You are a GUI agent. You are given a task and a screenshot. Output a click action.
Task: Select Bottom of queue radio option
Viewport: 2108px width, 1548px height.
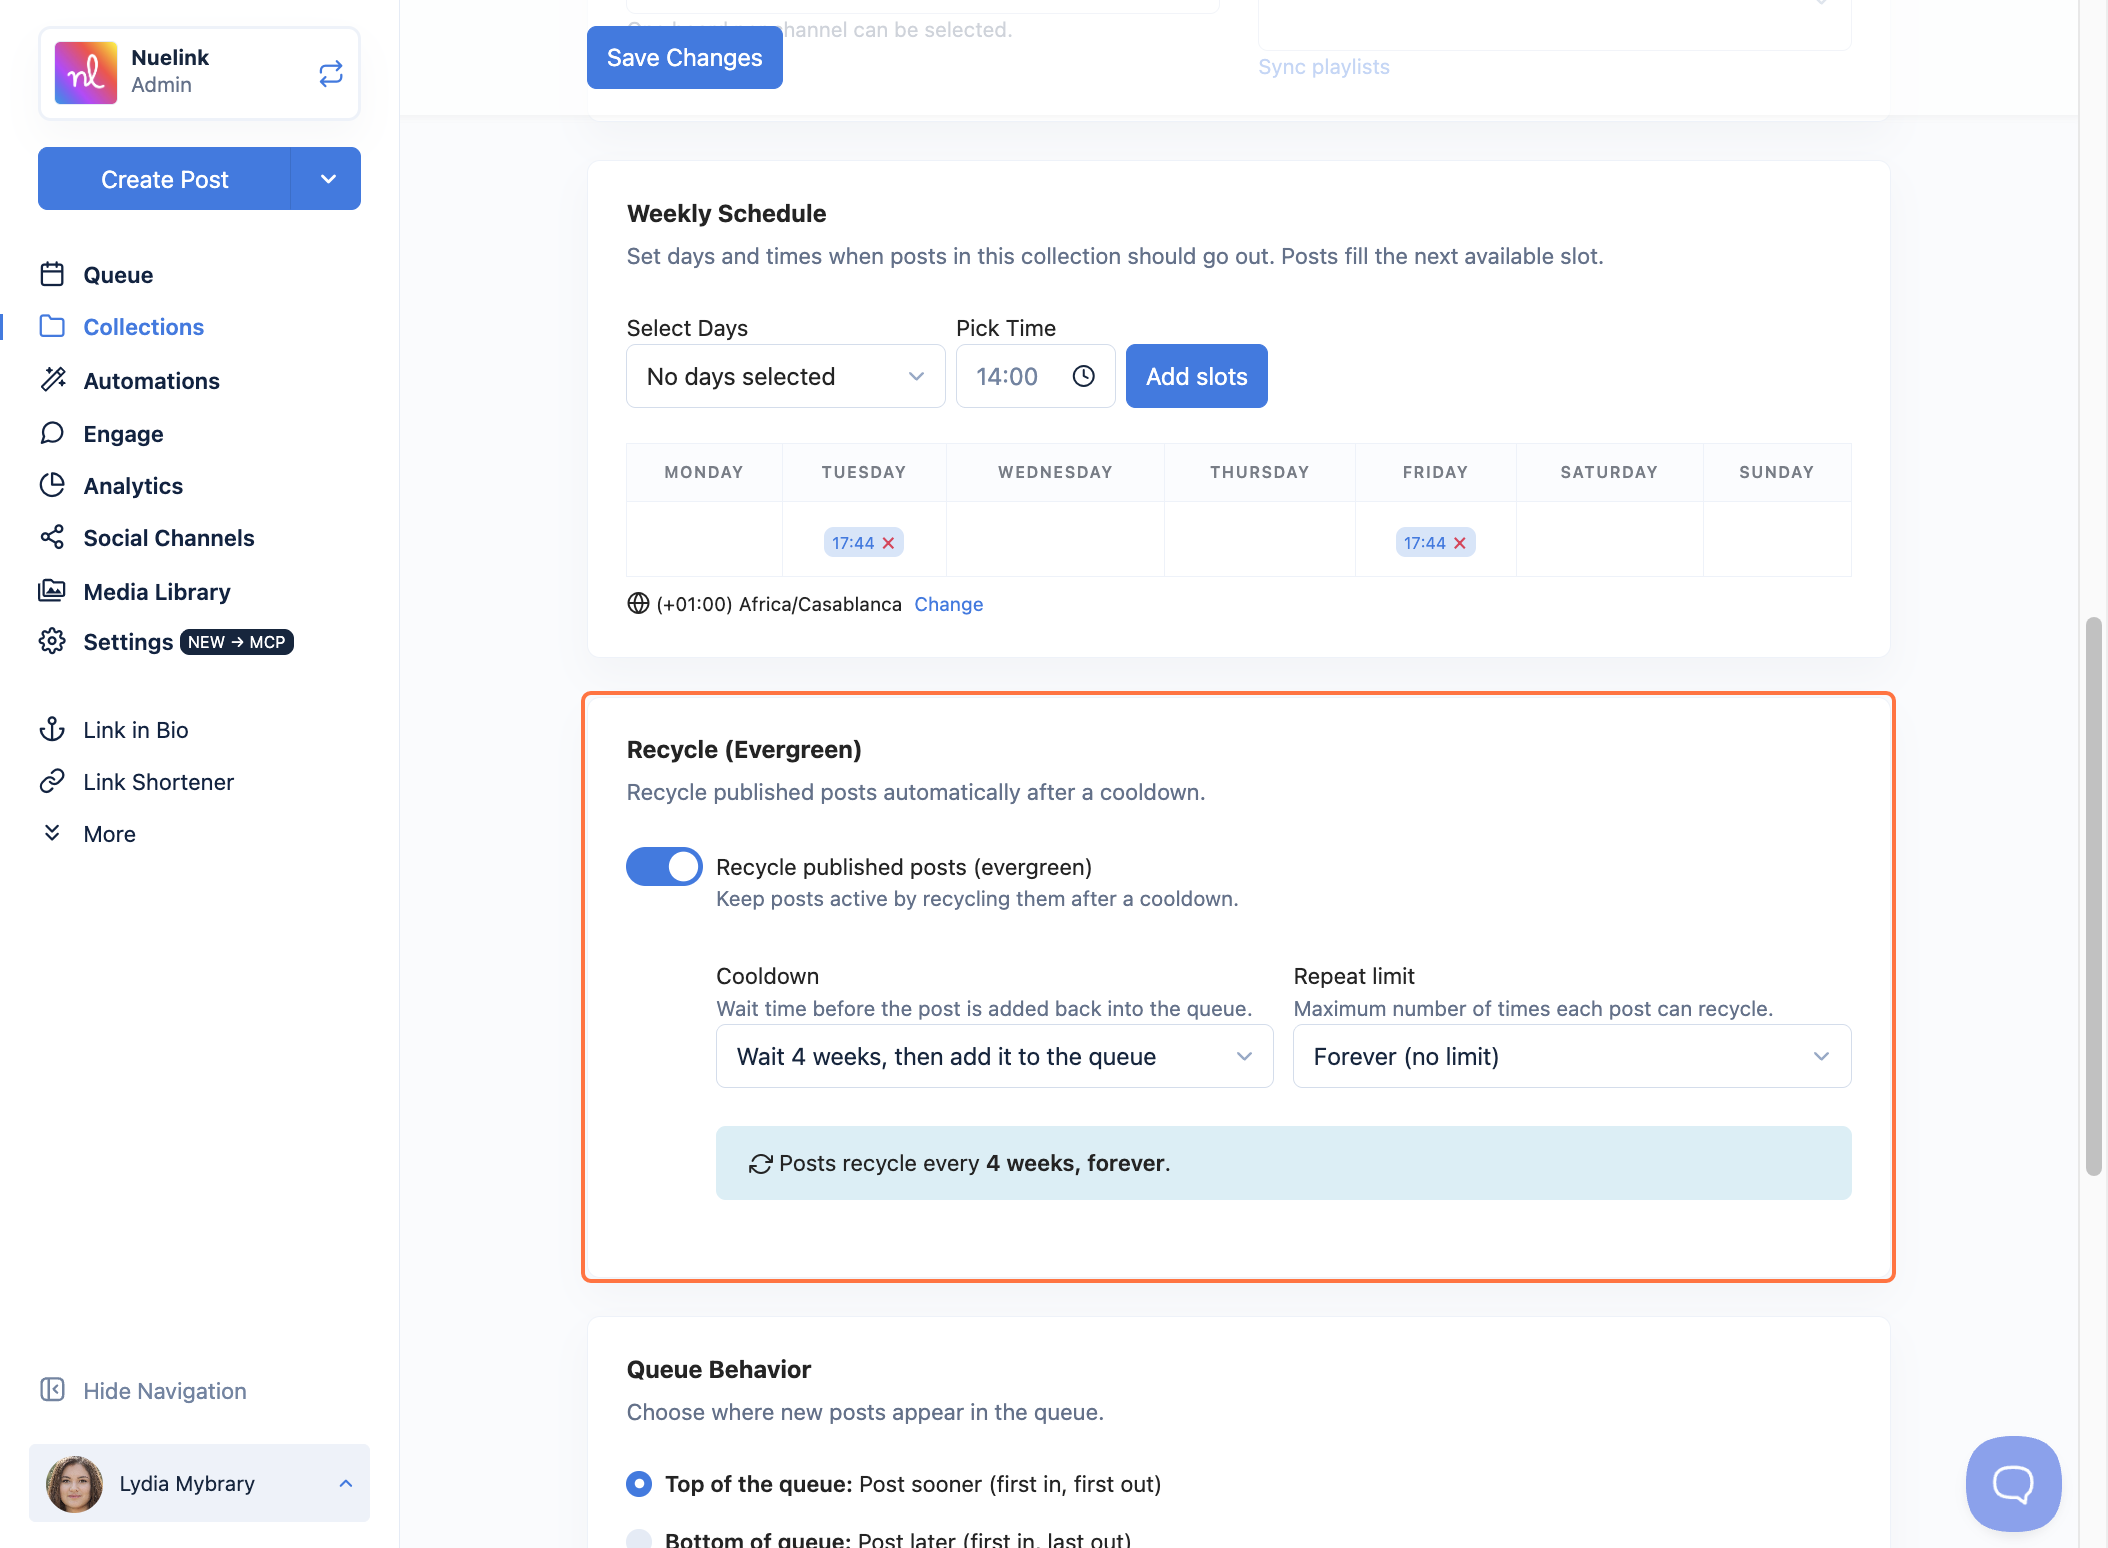point(639,1539)
